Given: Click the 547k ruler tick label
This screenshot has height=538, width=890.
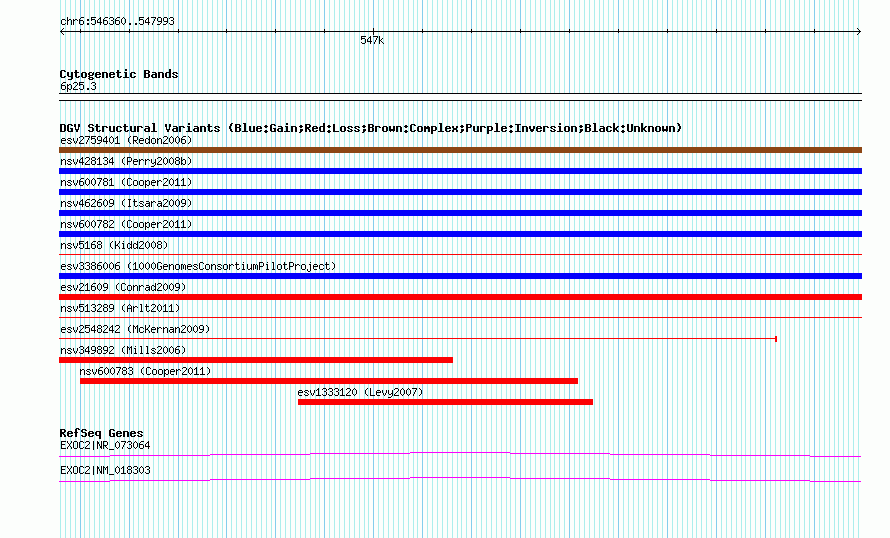Looking at the screenshot, I should [x=372, y=40].
